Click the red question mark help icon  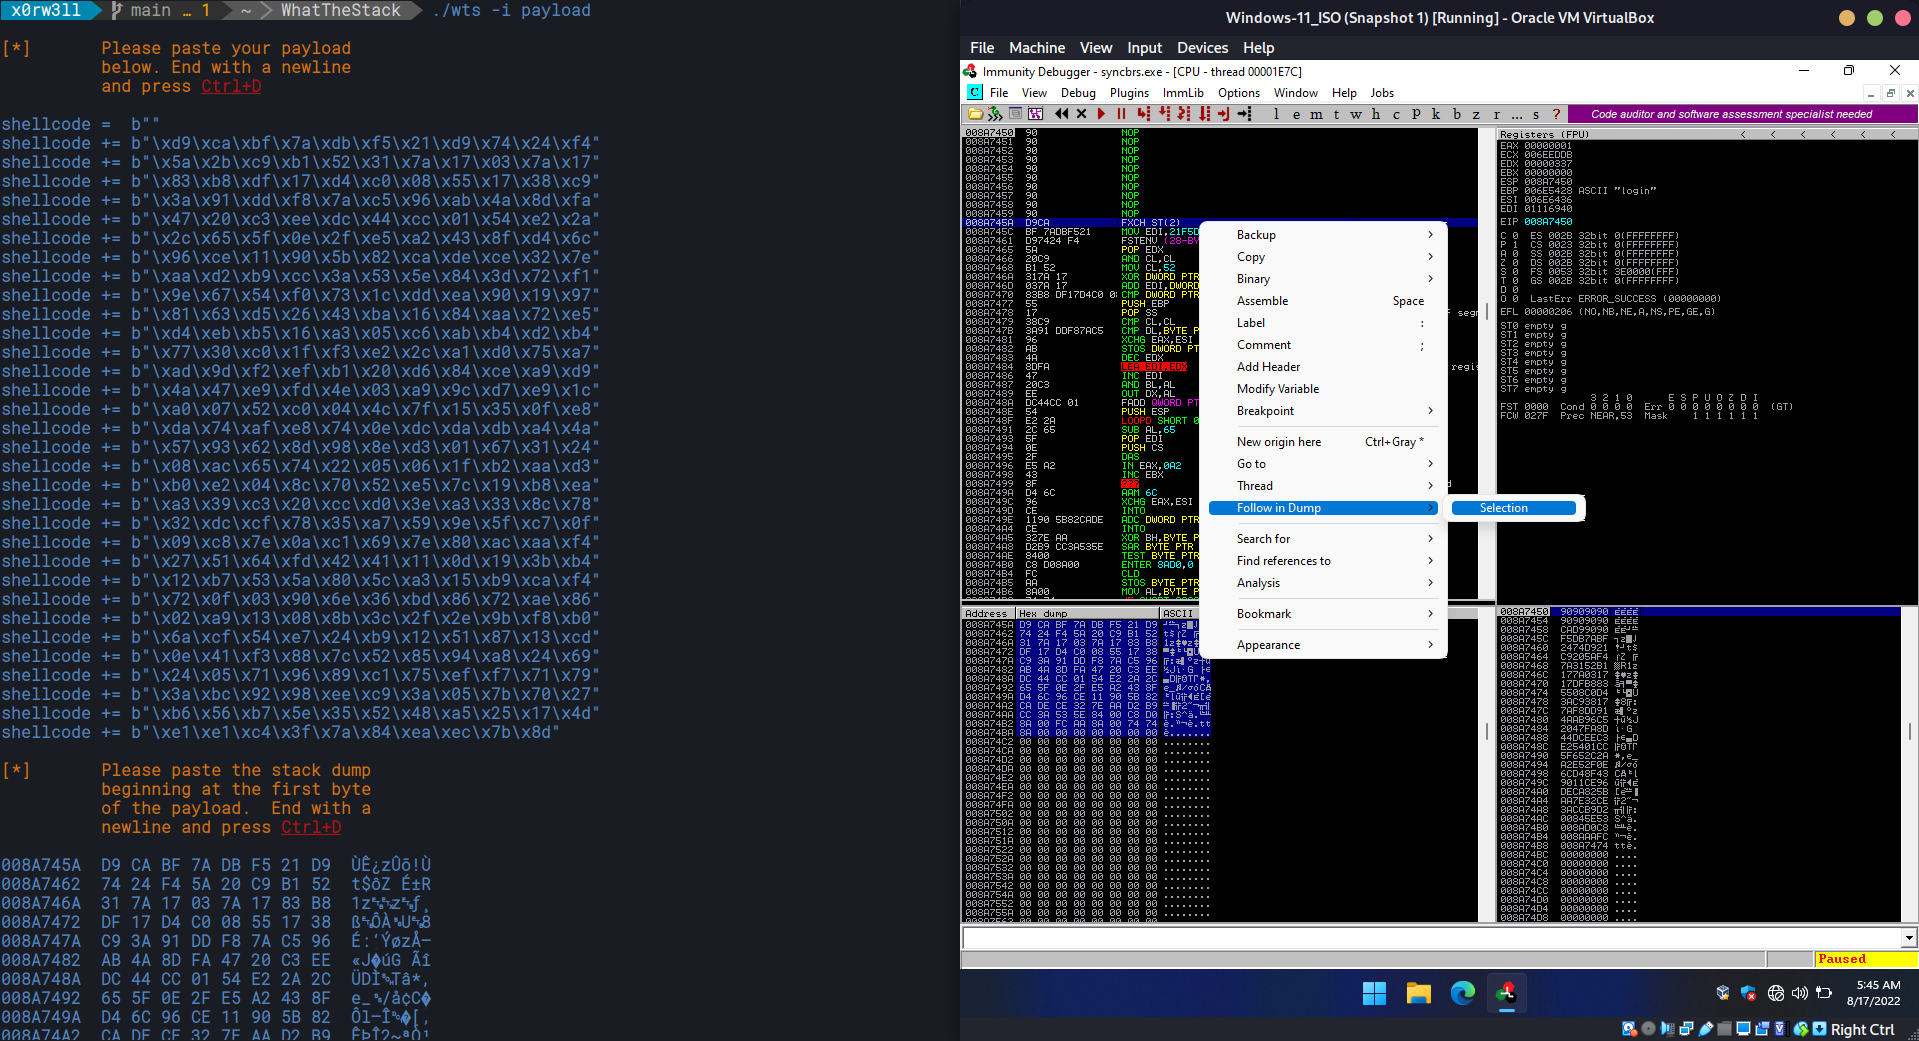tap(1556, 114)
